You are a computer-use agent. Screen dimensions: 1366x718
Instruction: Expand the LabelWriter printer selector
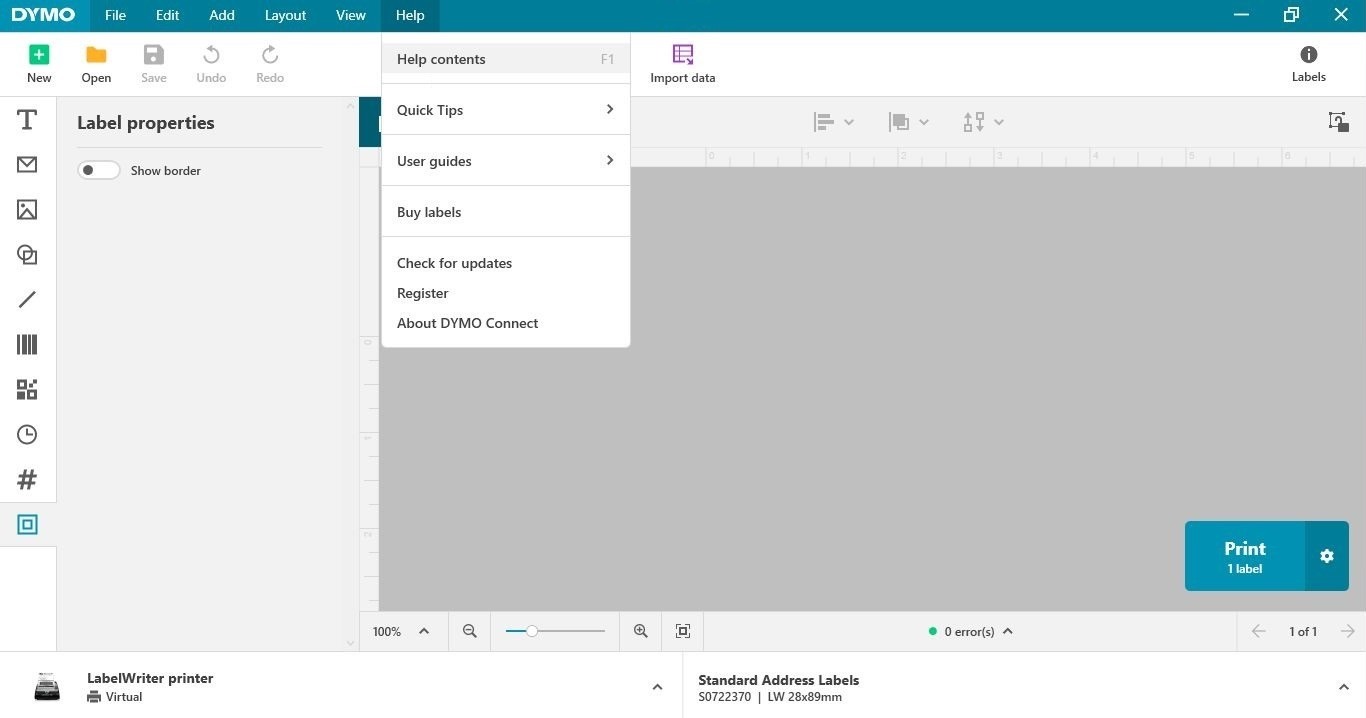656,687
